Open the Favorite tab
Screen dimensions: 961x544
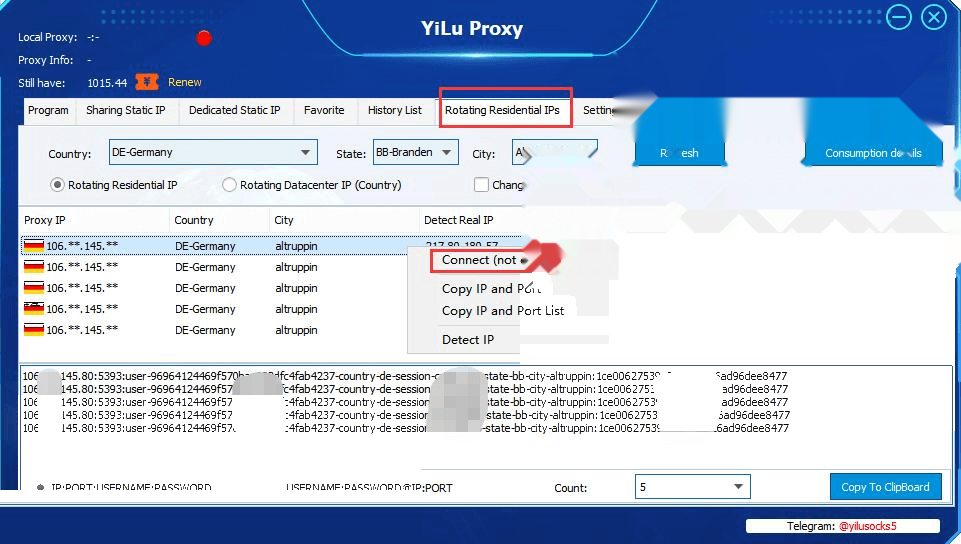324,110
